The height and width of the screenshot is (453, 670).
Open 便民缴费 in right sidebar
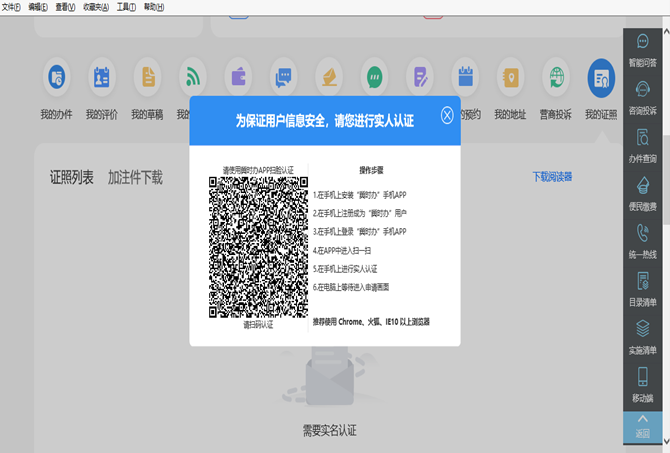[643, 192]
